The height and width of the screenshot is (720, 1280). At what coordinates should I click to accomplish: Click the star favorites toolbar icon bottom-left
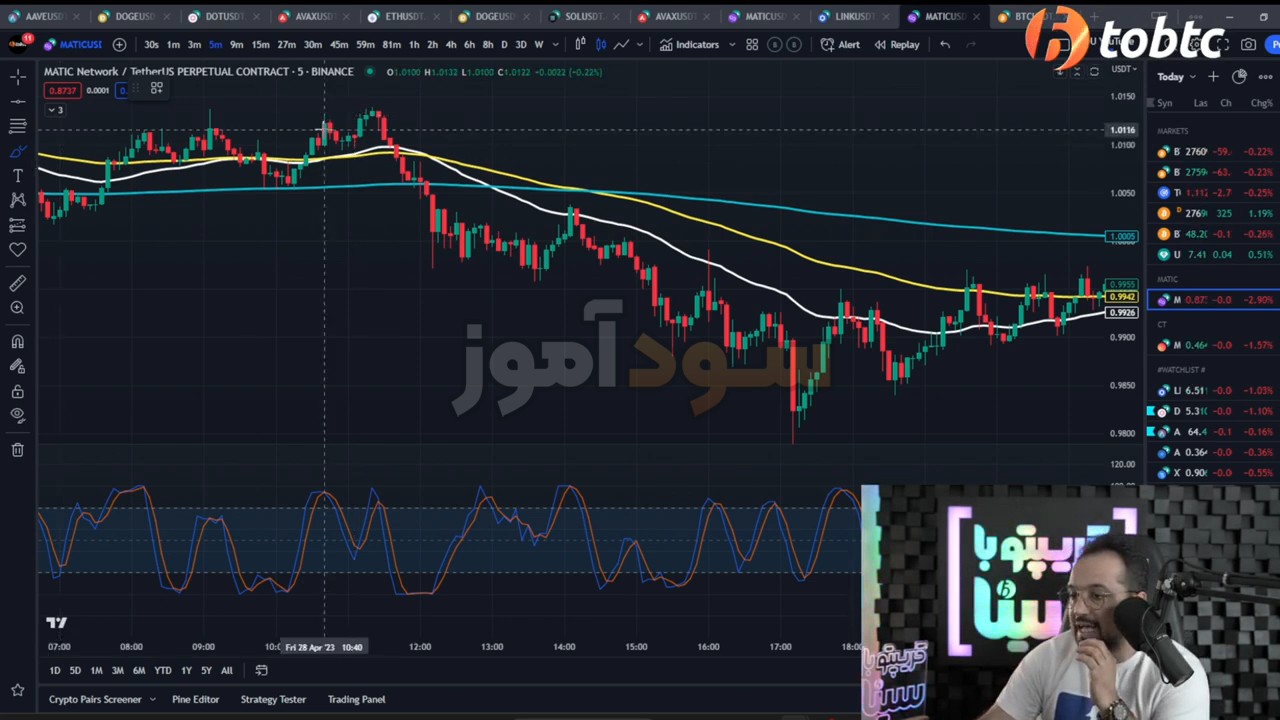[18, 690]
